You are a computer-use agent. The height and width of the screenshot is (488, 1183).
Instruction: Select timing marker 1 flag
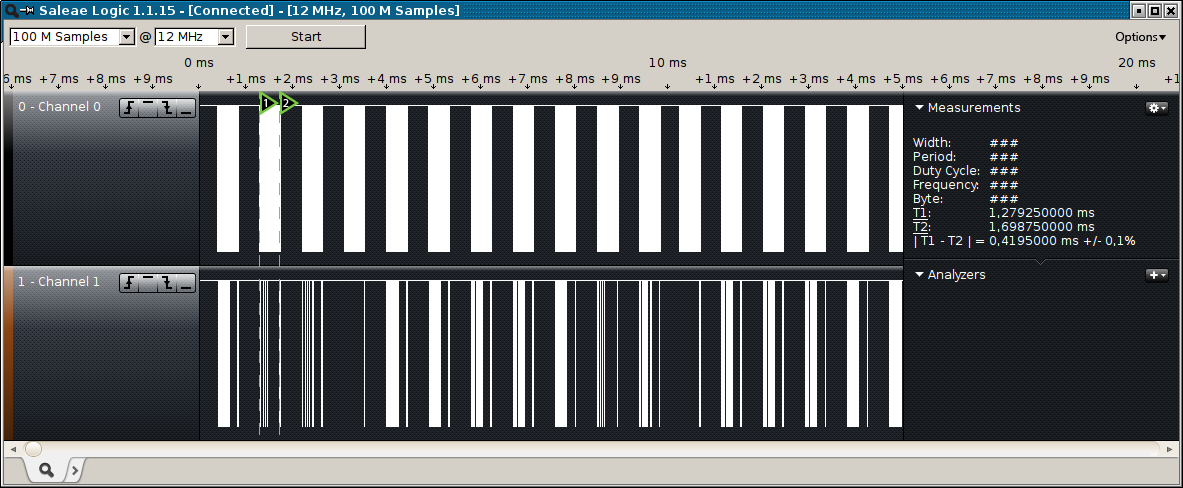267,103
